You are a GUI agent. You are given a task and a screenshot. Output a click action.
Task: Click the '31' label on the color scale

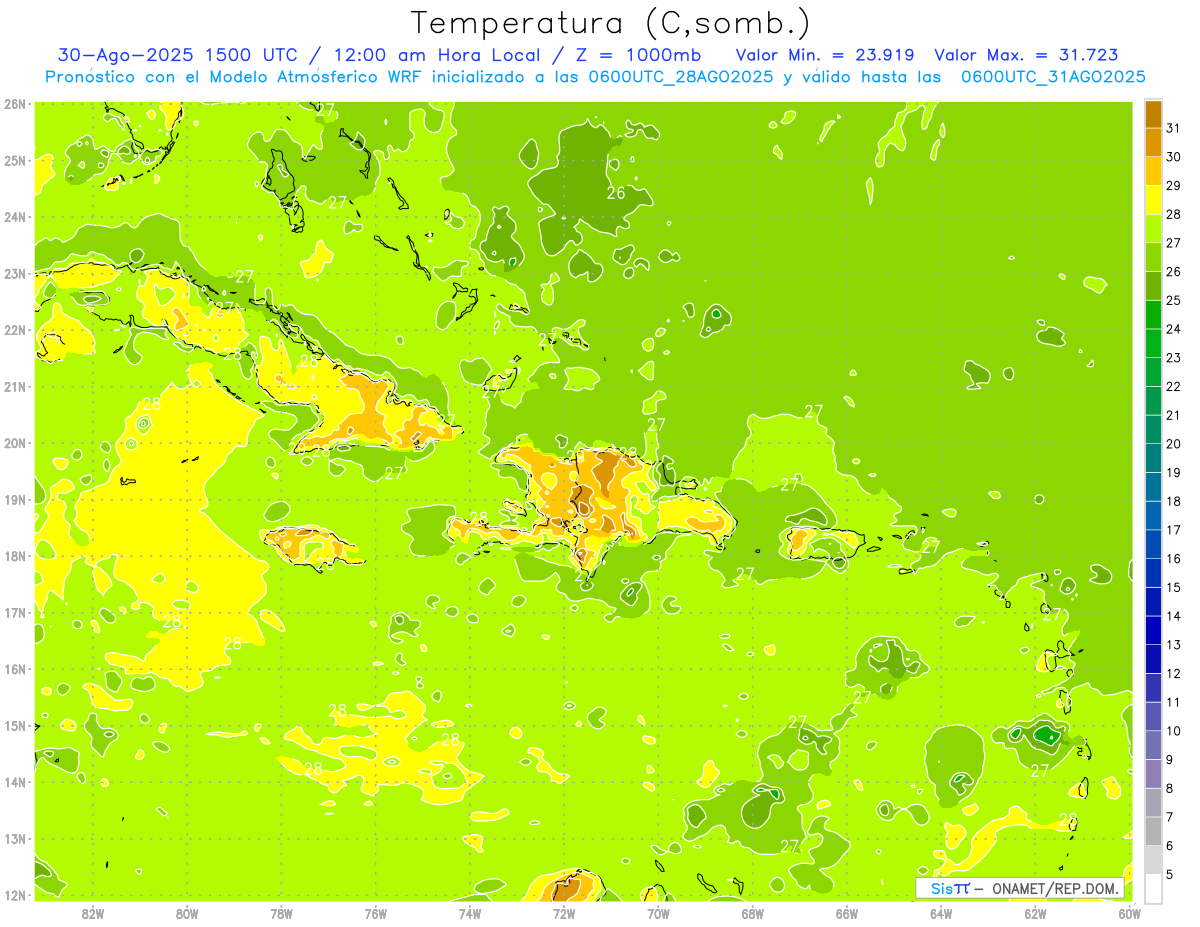pyautogui.click(x=1174, y=128)
